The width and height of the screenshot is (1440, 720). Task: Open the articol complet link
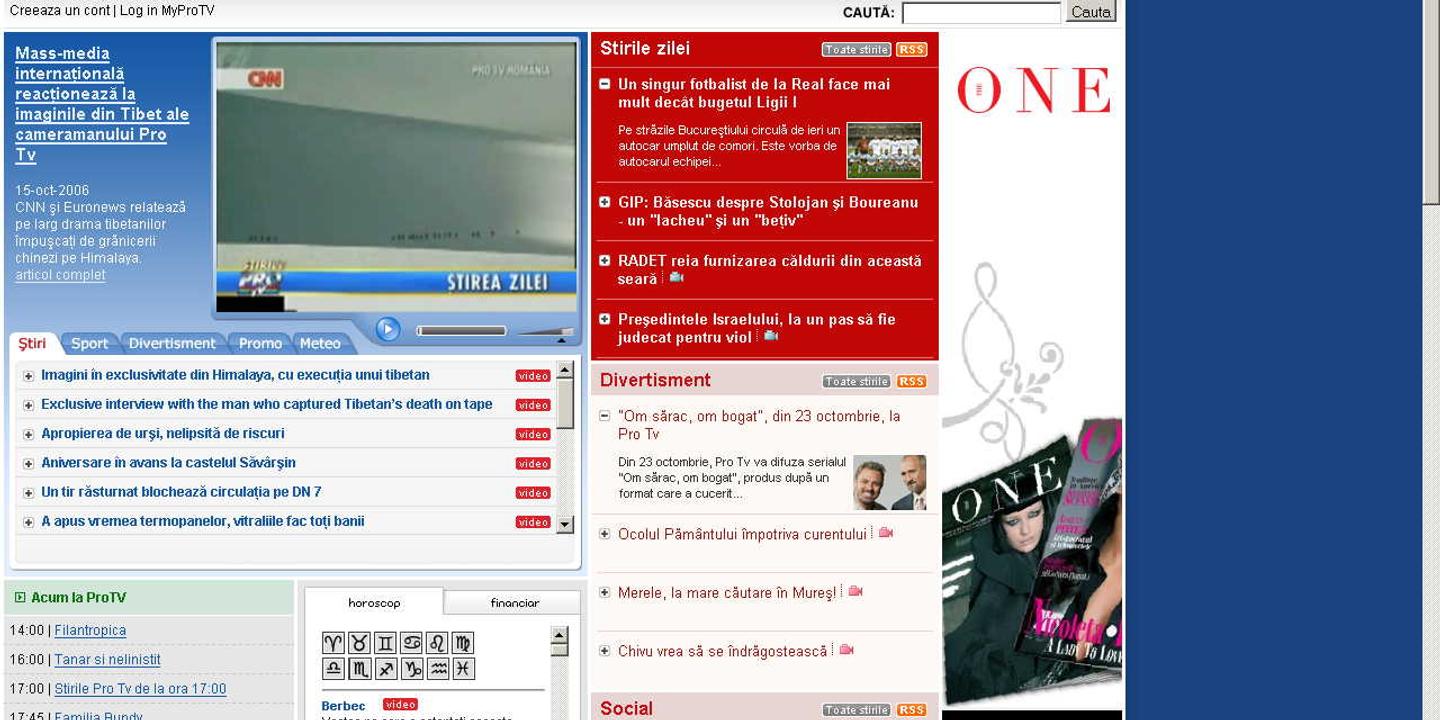pos(60,275)
